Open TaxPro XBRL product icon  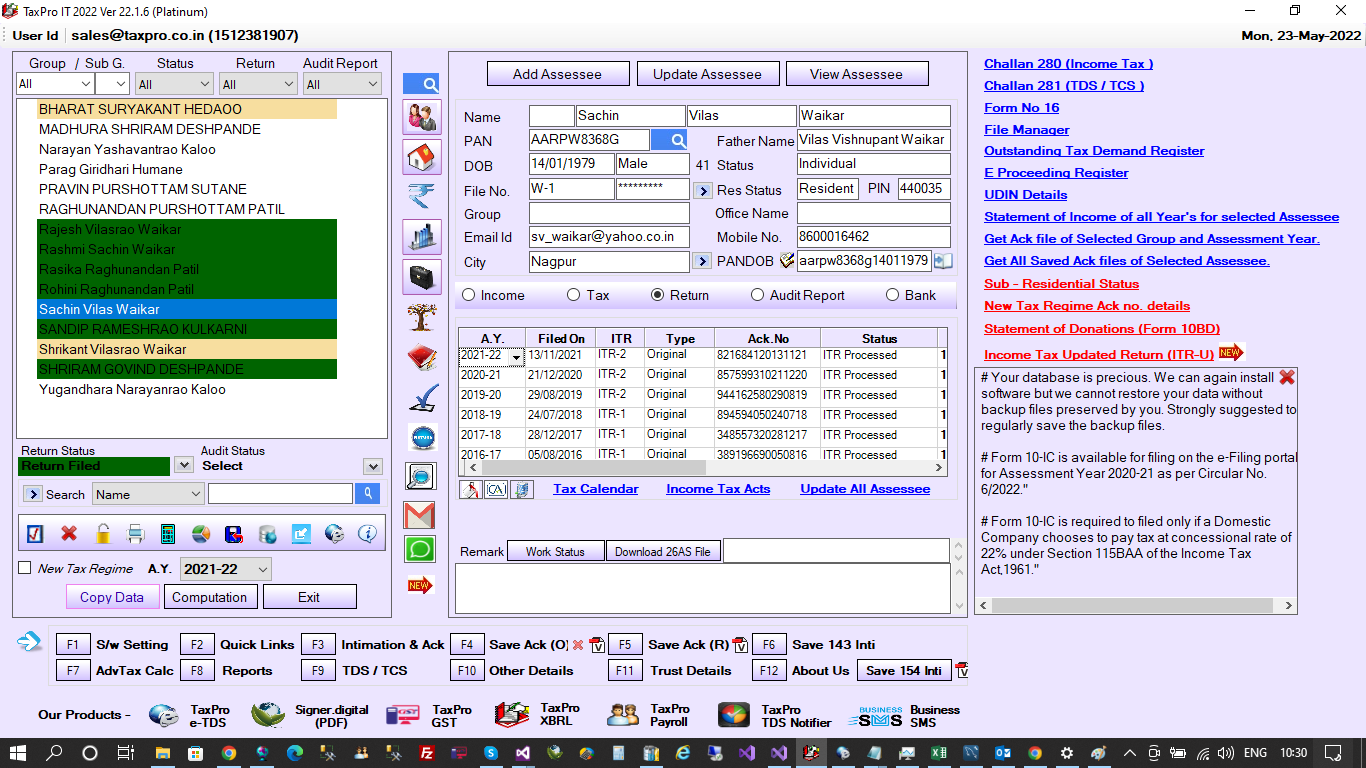511,714
